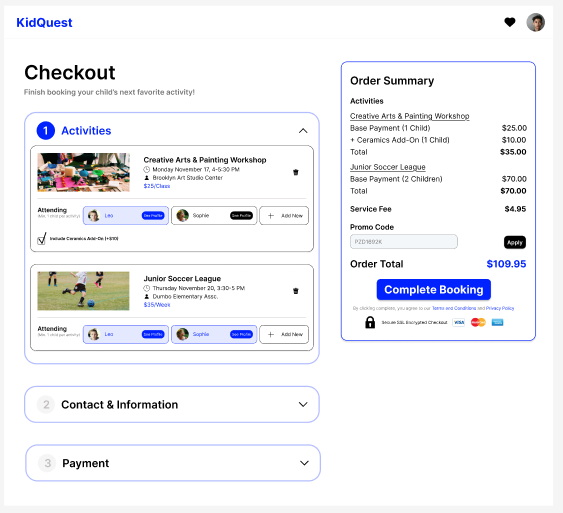Open the Terms and Conditions link
The image size is (563, 513).
coord(454,308)
